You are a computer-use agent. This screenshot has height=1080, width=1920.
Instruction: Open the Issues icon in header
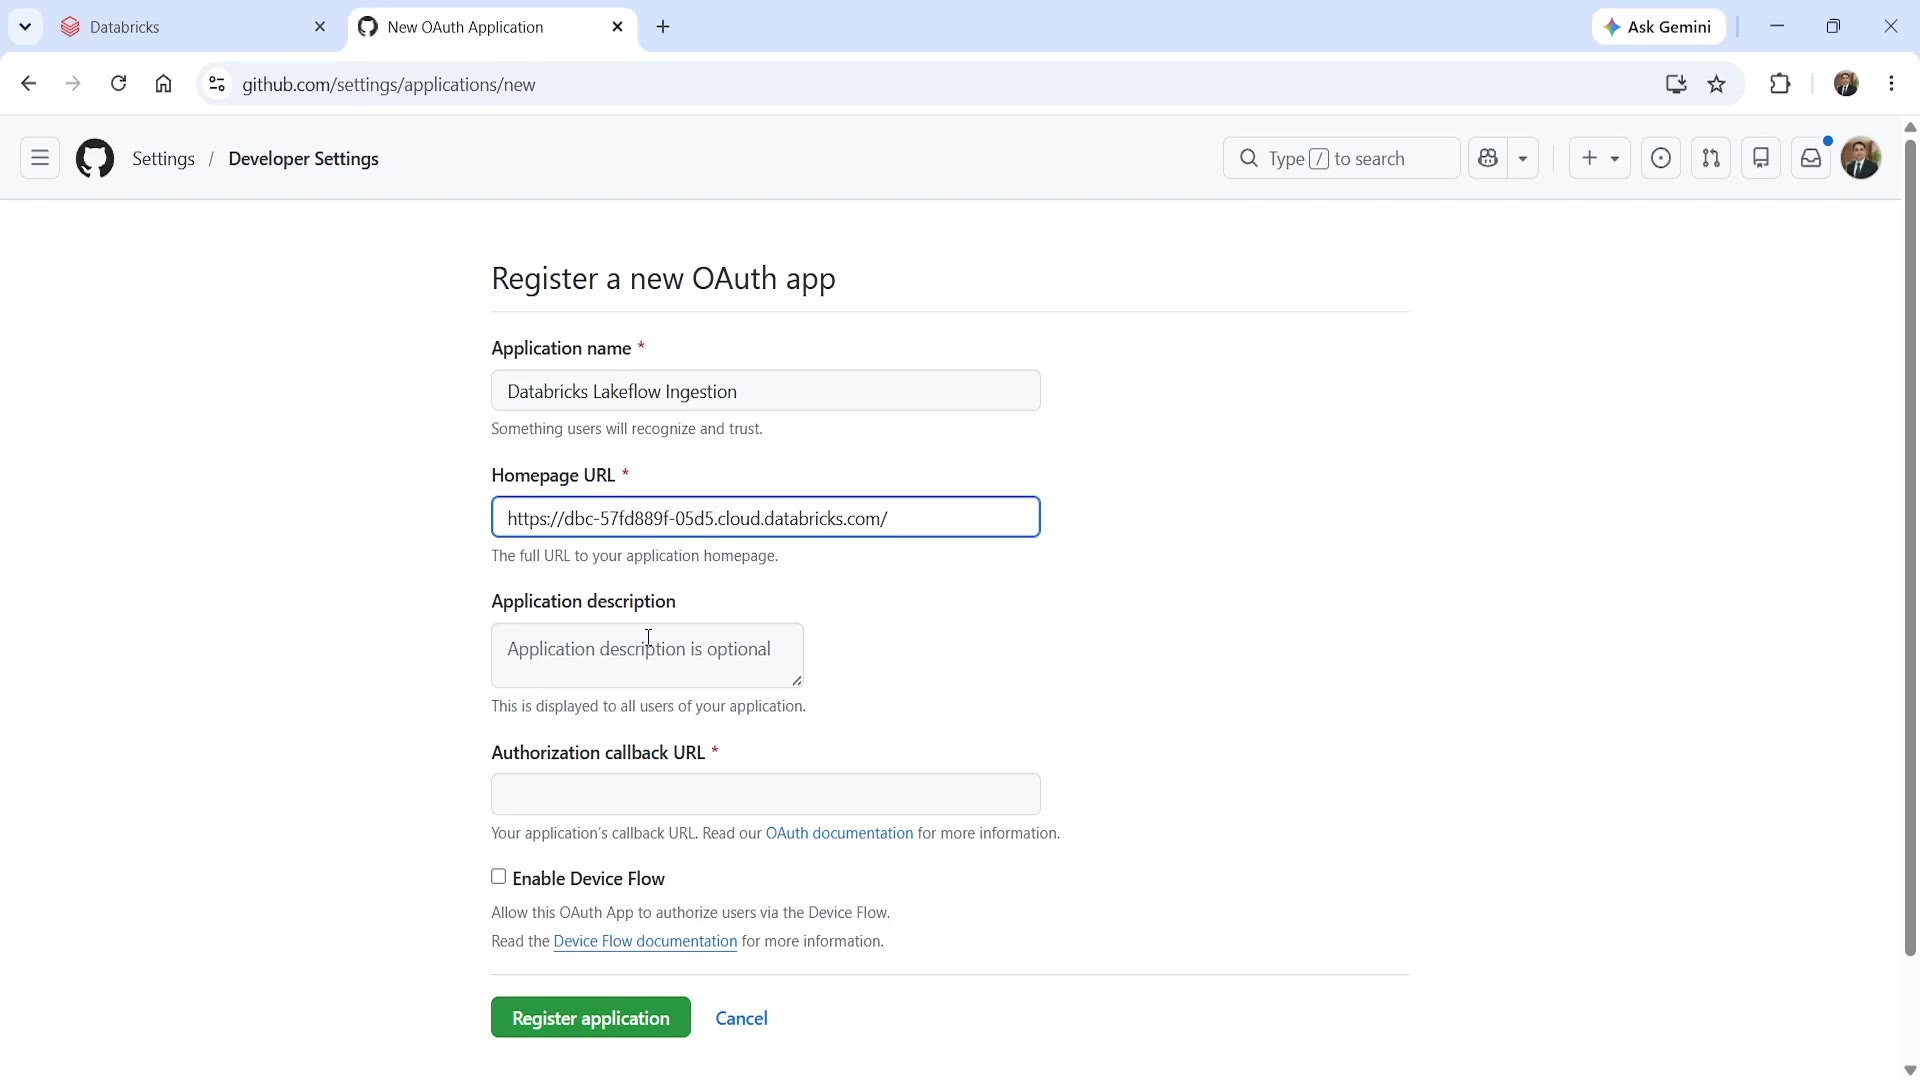[x=1662, y=159]
